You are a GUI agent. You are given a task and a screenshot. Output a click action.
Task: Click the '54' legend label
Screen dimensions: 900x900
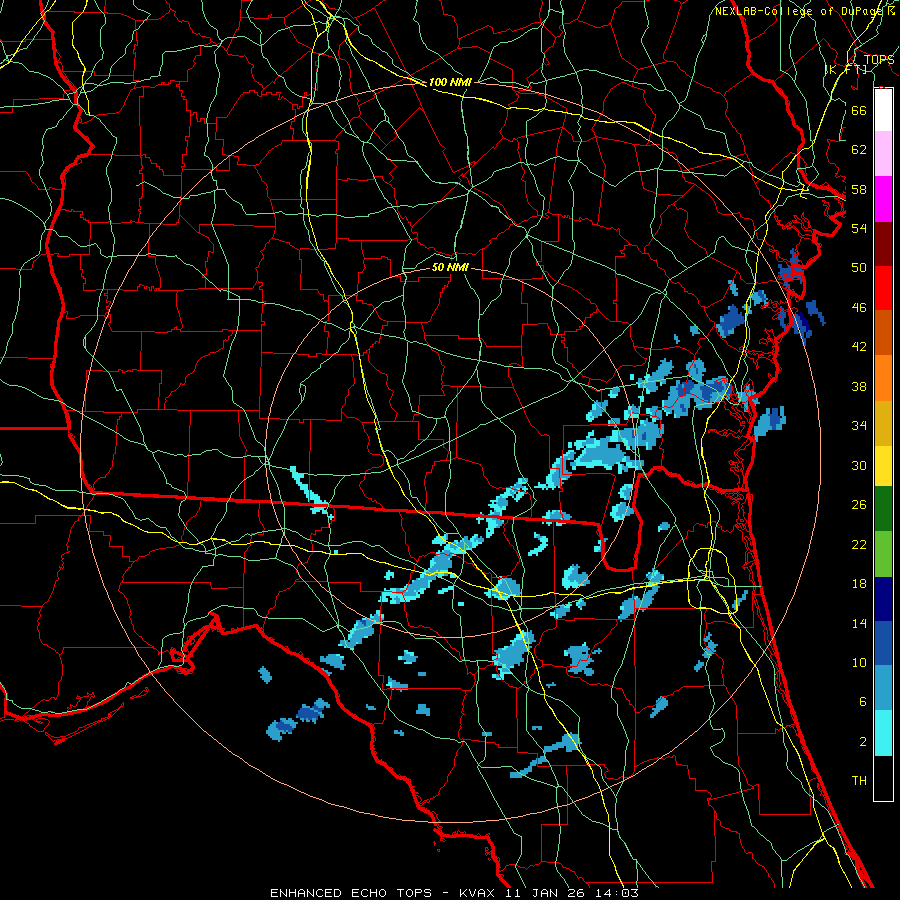859,228
